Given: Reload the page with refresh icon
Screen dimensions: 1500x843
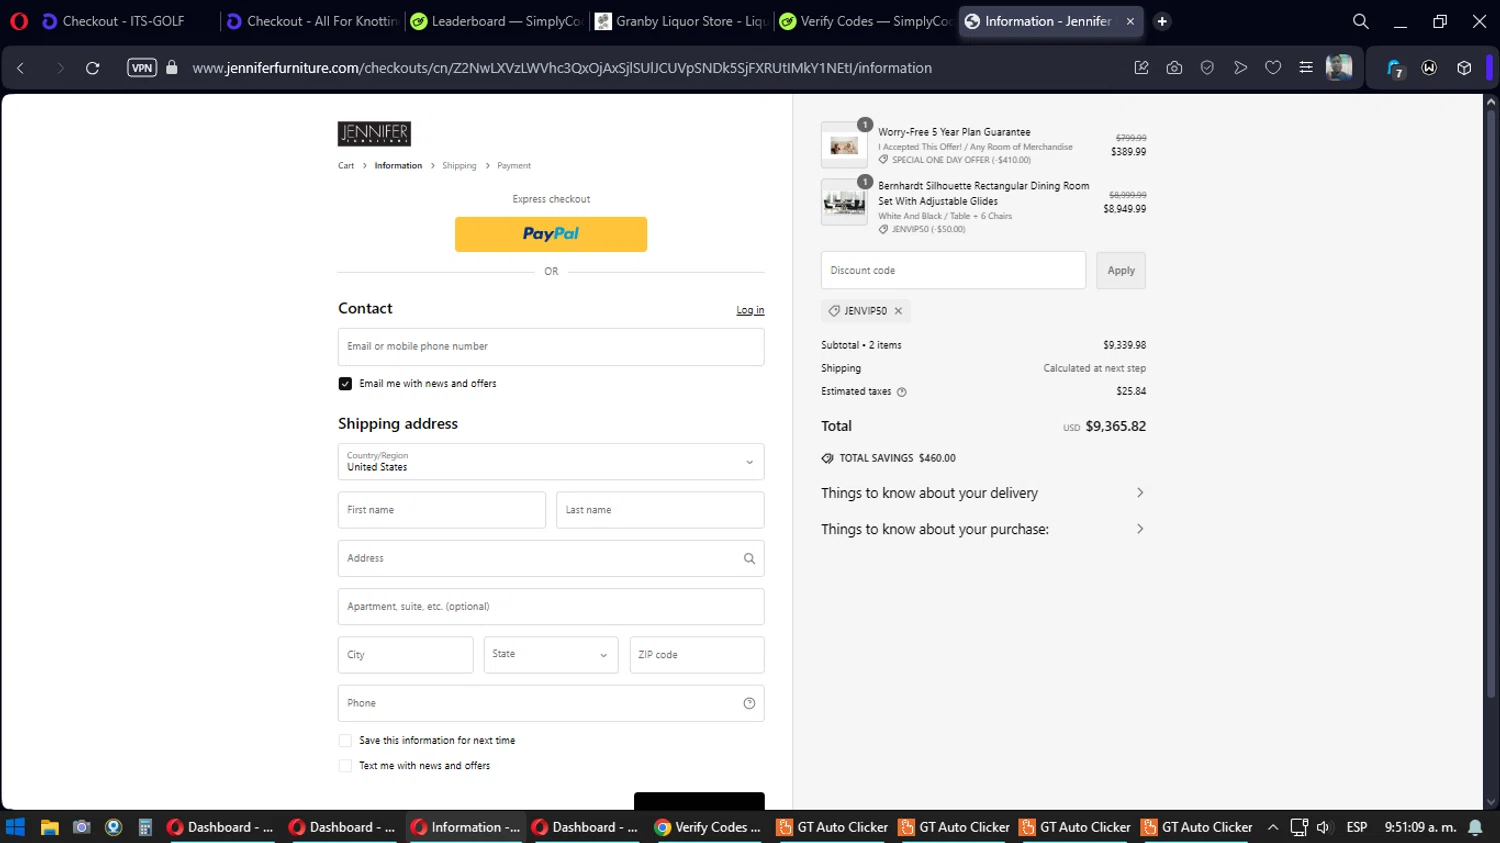Looking at the screenshot, I should click(x=93, y=68).
